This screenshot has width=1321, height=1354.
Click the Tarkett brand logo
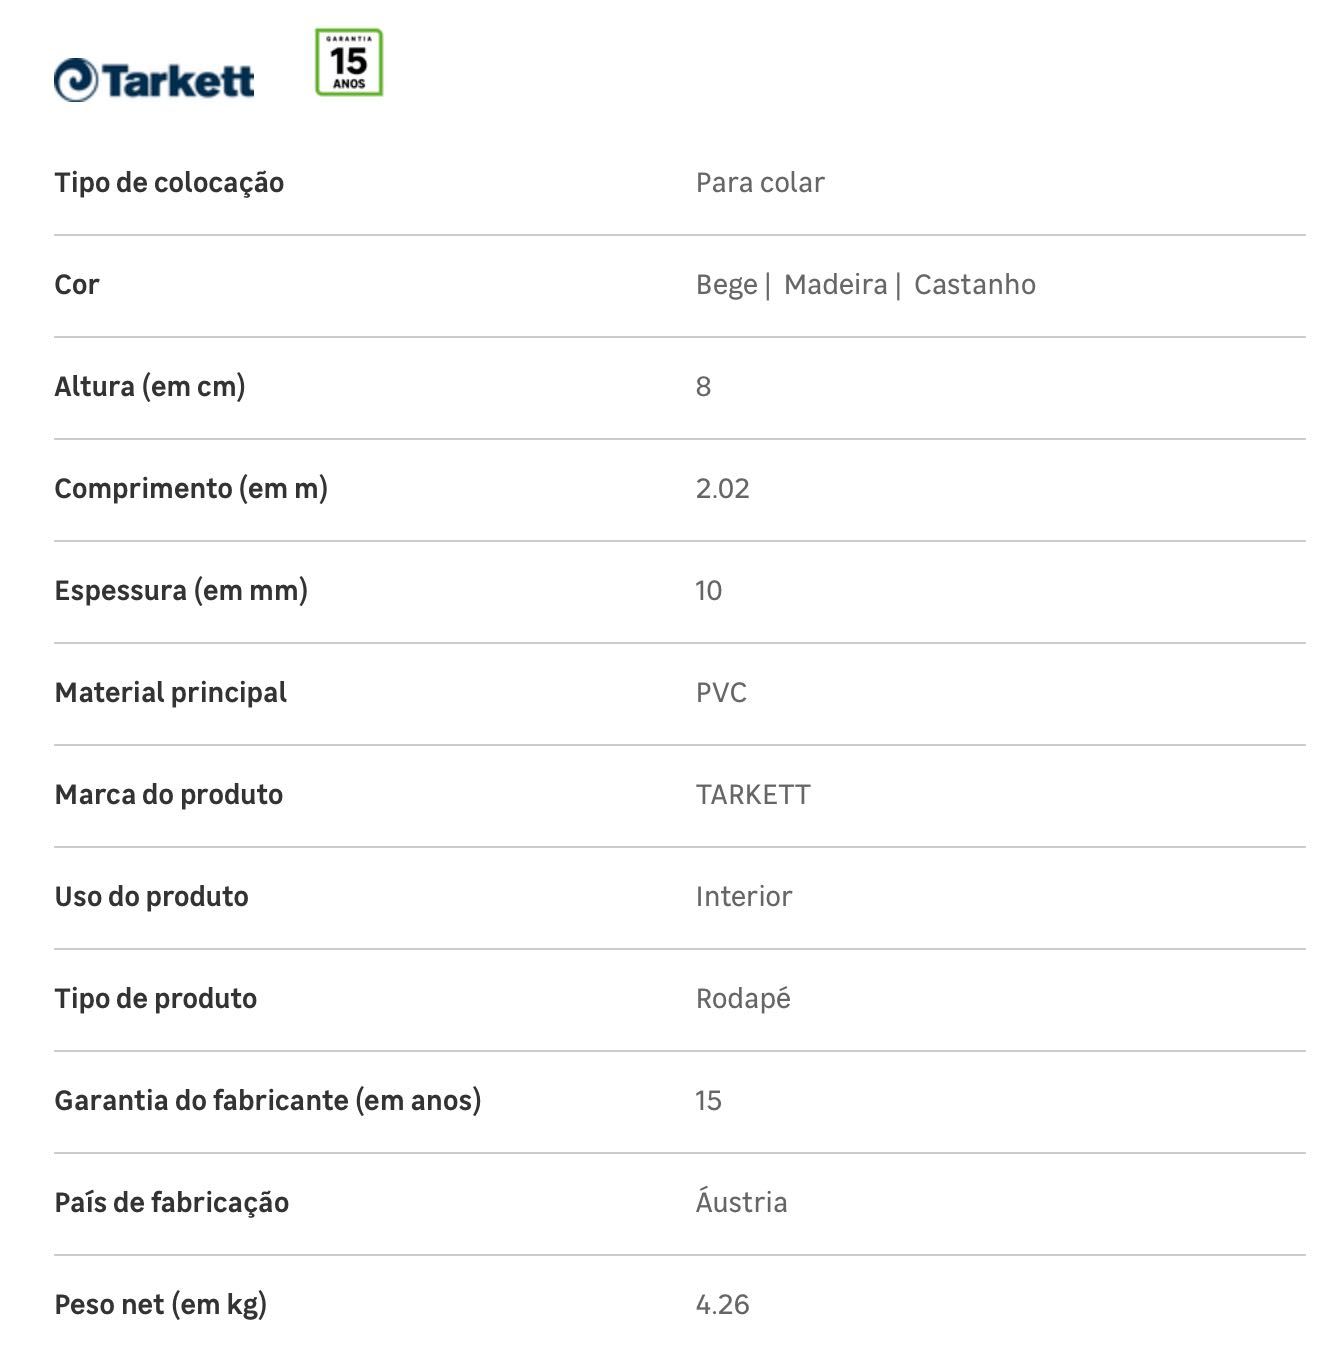coord(154,80)
